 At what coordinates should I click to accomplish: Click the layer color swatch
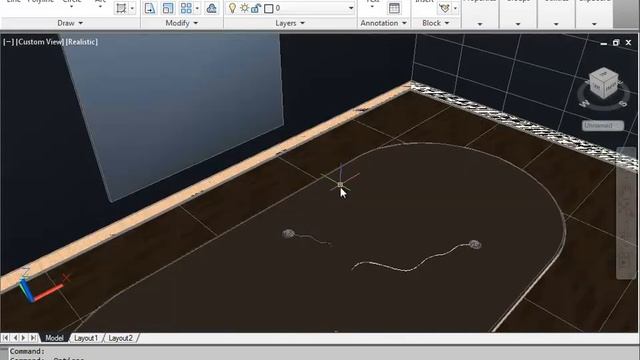pyautogui.click(x=269, y=8)
